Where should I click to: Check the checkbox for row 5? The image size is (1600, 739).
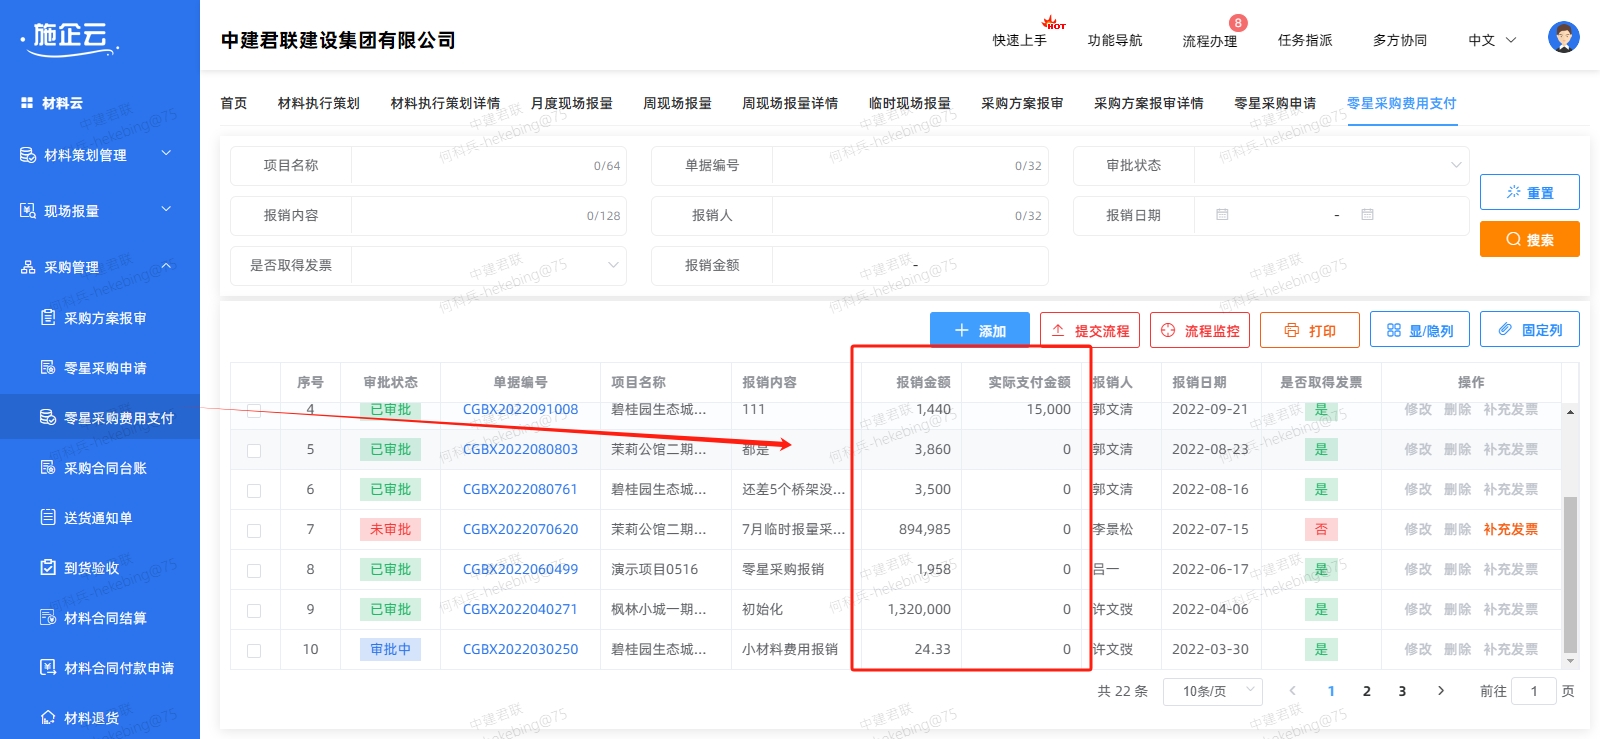(x=254, y=450)
